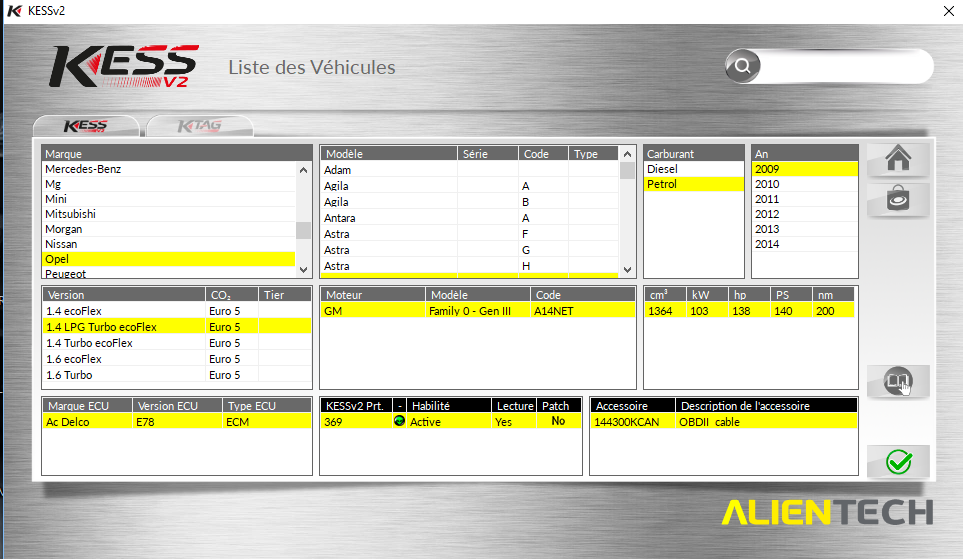The image size is (963, 559).
Task: Click protocol number 369 cell
Action: (357, 422)
